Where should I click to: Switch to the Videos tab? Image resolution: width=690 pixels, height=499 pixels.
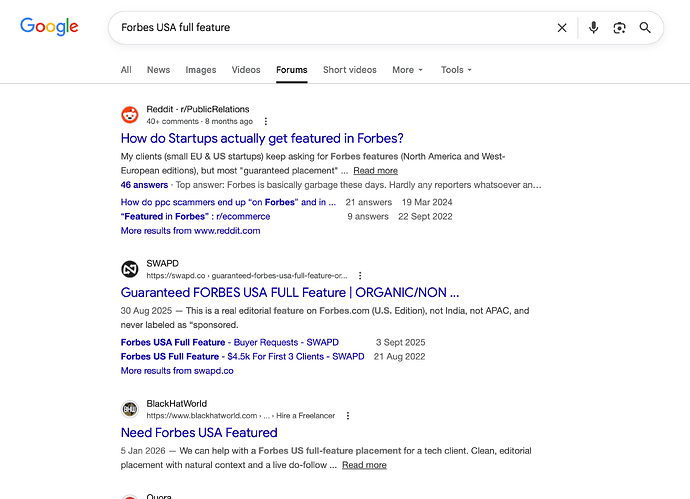point(246,70)
